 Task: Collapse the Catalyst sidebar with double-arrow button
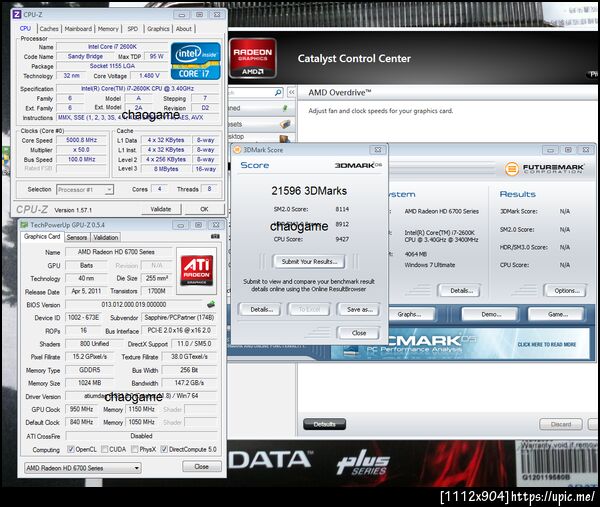tap(291, 92)
